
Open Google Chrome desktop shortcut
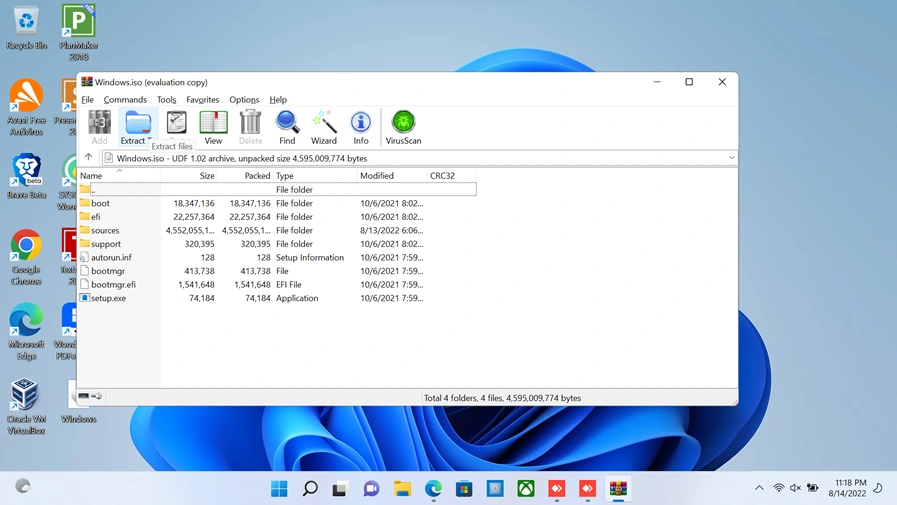click(26, 257)
